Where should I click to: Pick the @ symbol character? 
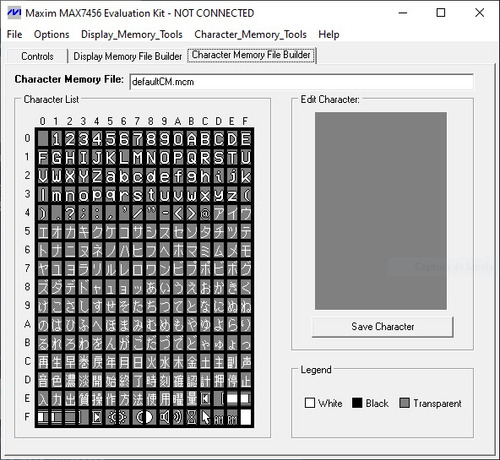(205, 213)
